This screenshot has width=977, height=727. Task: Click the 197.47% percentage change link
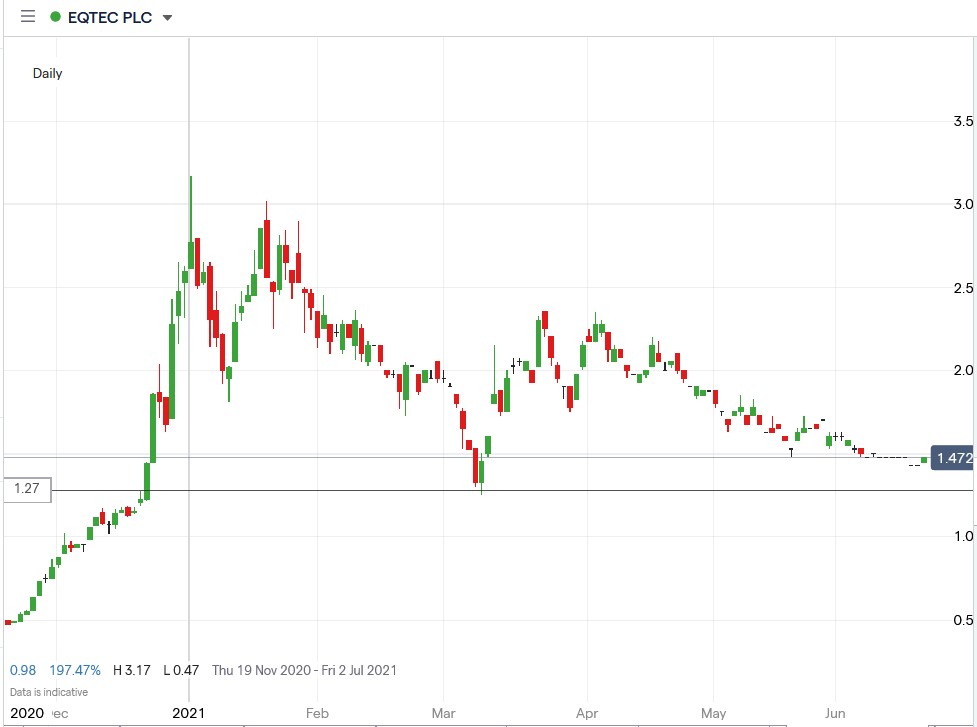coord(76,670)
